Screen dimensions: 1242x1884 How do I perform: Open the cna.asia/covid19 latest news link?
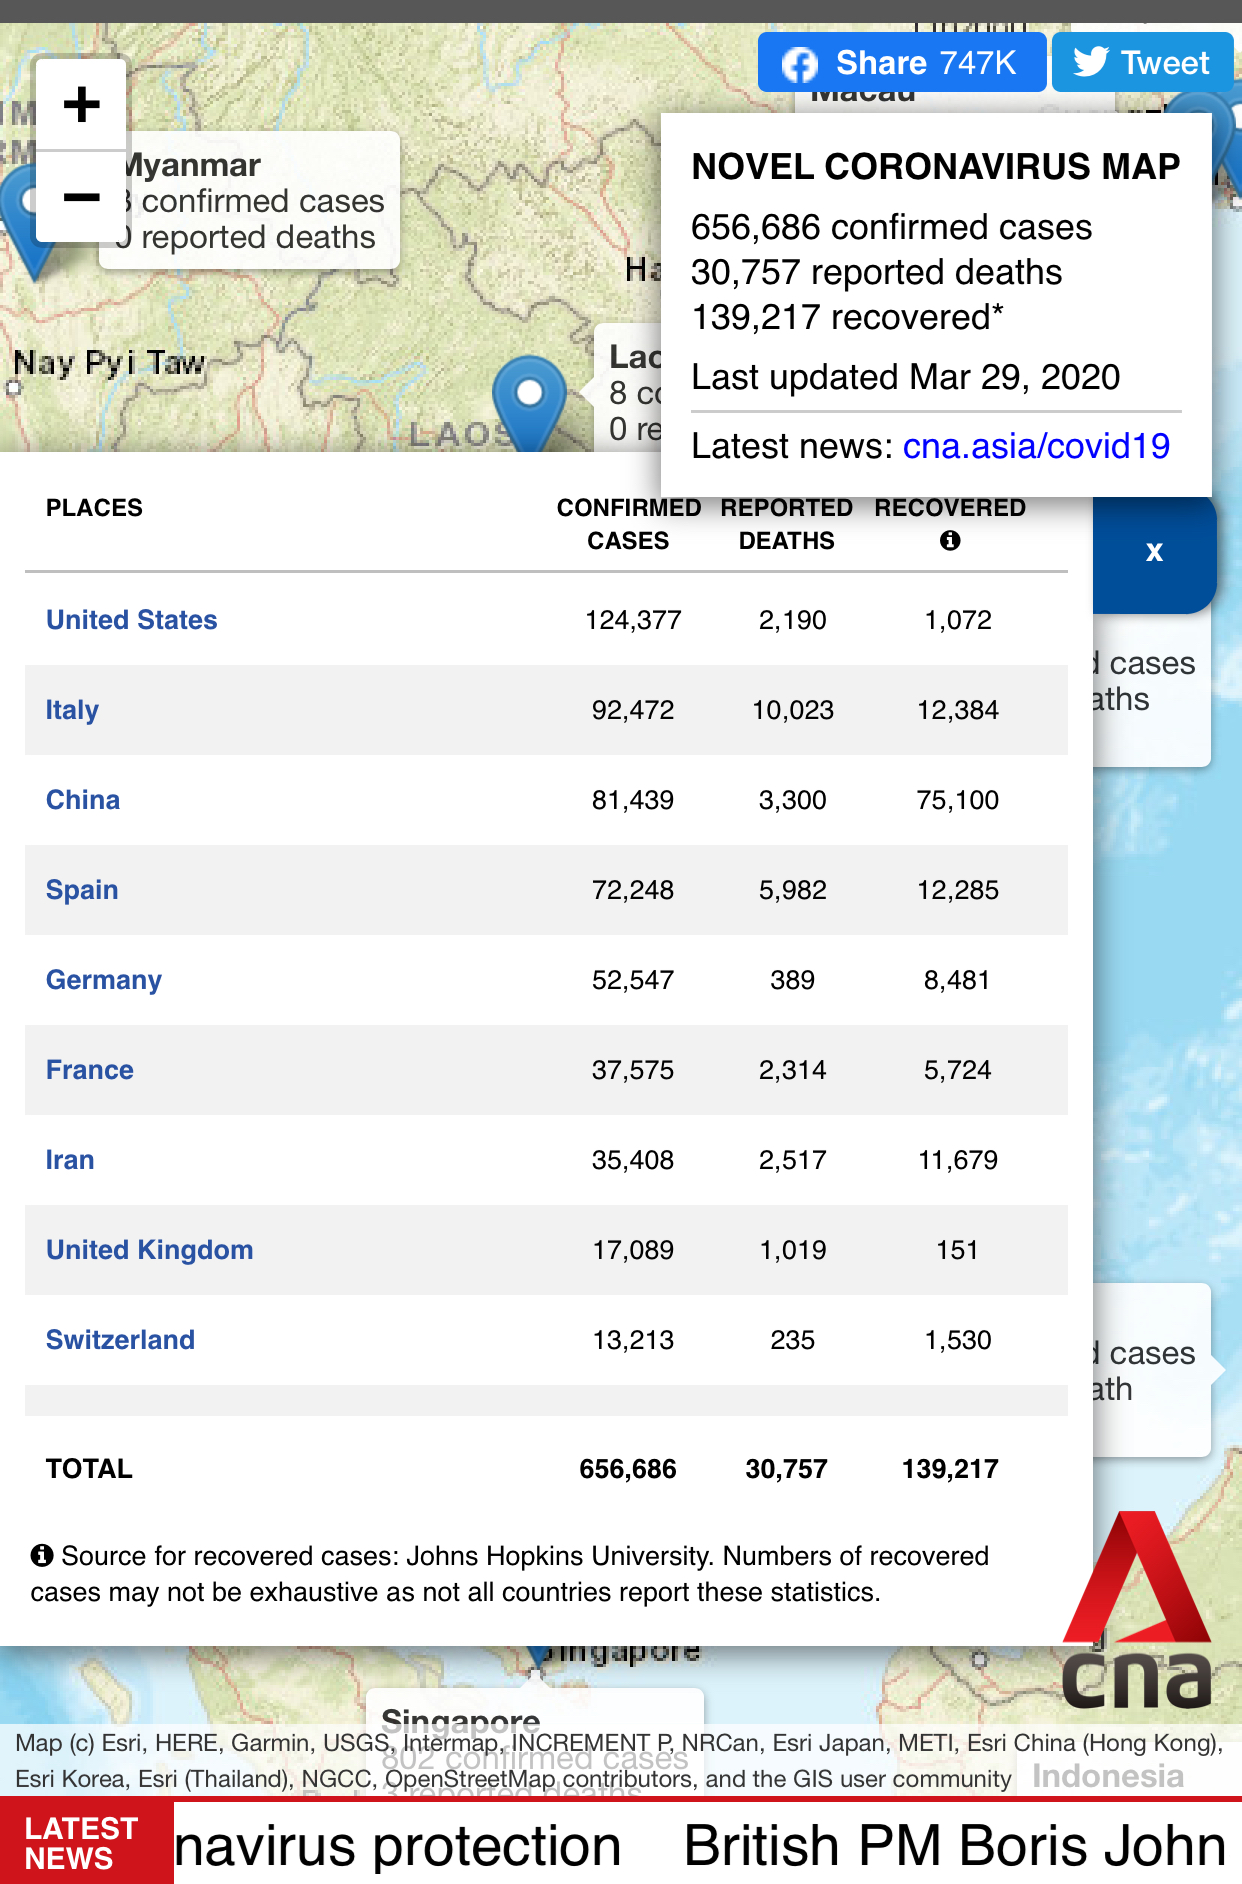pos(1035,446)
